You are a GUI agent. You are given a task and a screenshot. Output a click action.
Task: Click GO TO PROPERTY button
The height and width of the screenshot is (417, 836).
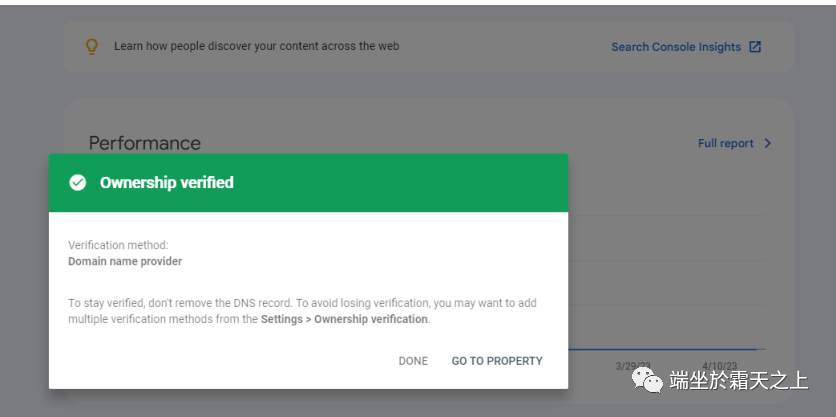pos(497,361)
